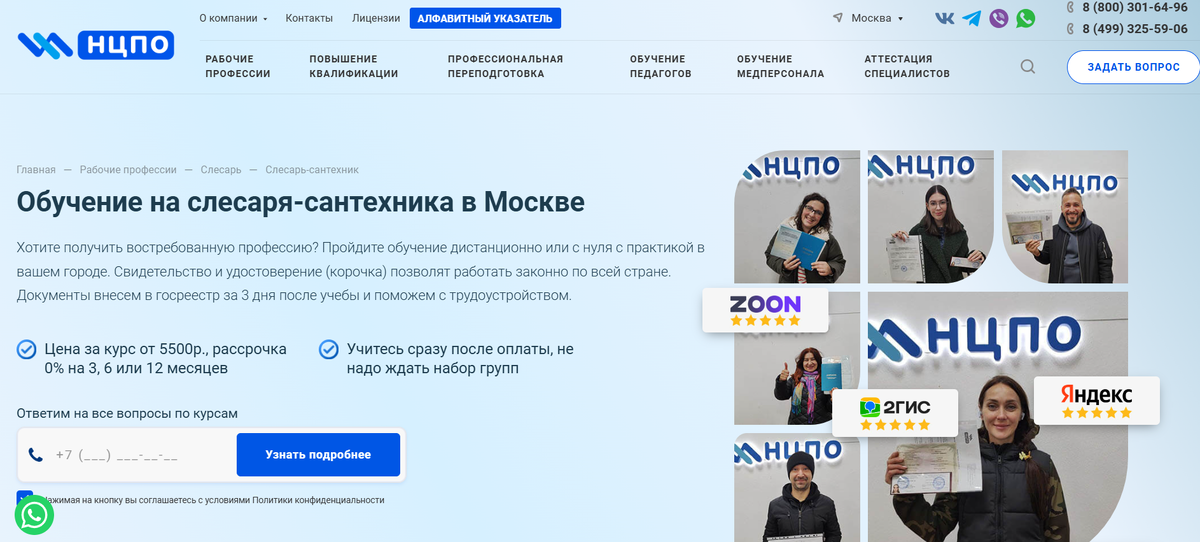Screen dimensions: 1200x542
Task: Open the Рабочие профессии menu
Action: coord(238,67)
